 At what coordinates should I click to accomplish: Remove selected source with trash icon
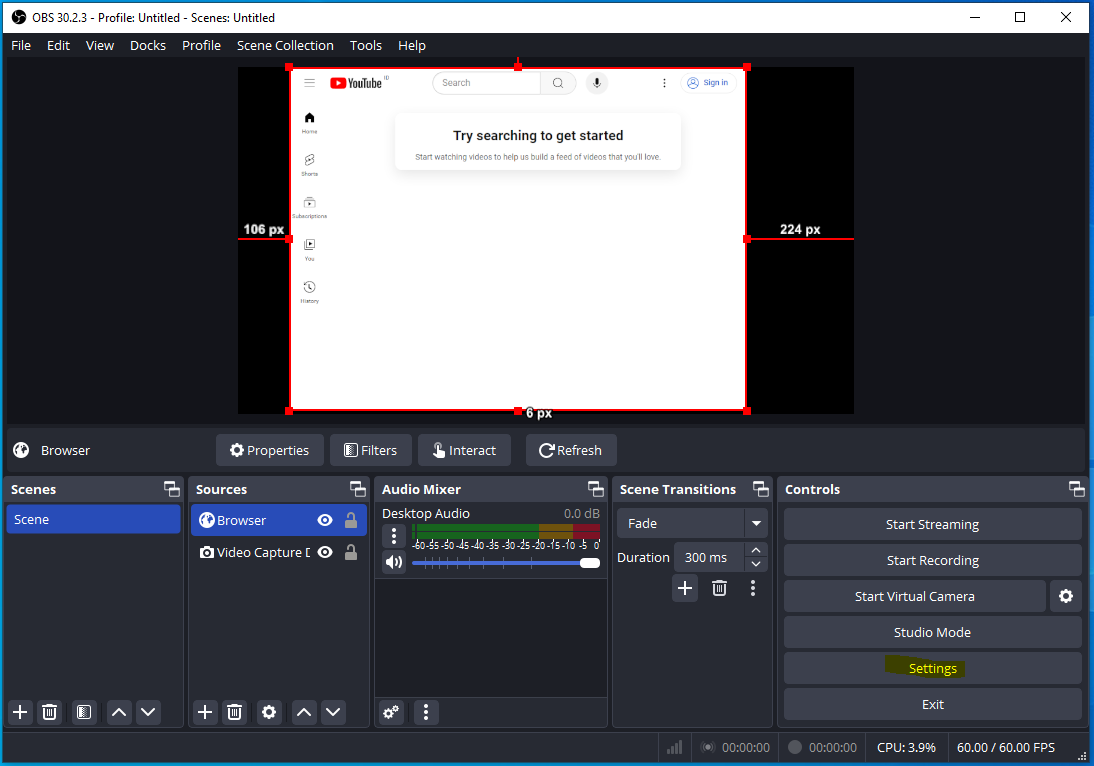(234, 712)
